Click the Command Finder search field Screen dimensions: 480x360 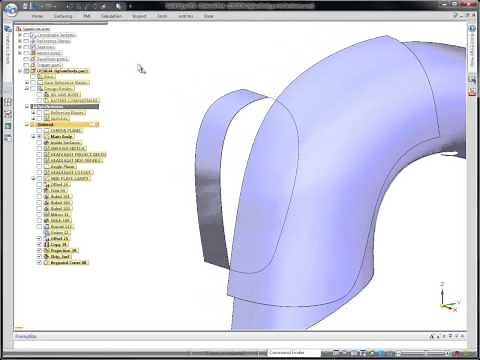point(294,353)
